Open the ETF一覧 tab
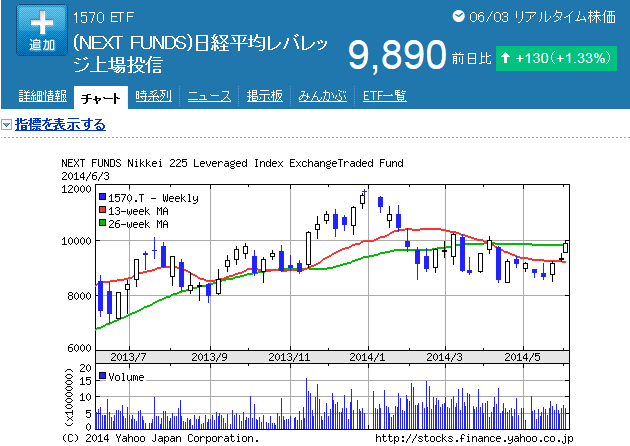 (x=385, y=96)
